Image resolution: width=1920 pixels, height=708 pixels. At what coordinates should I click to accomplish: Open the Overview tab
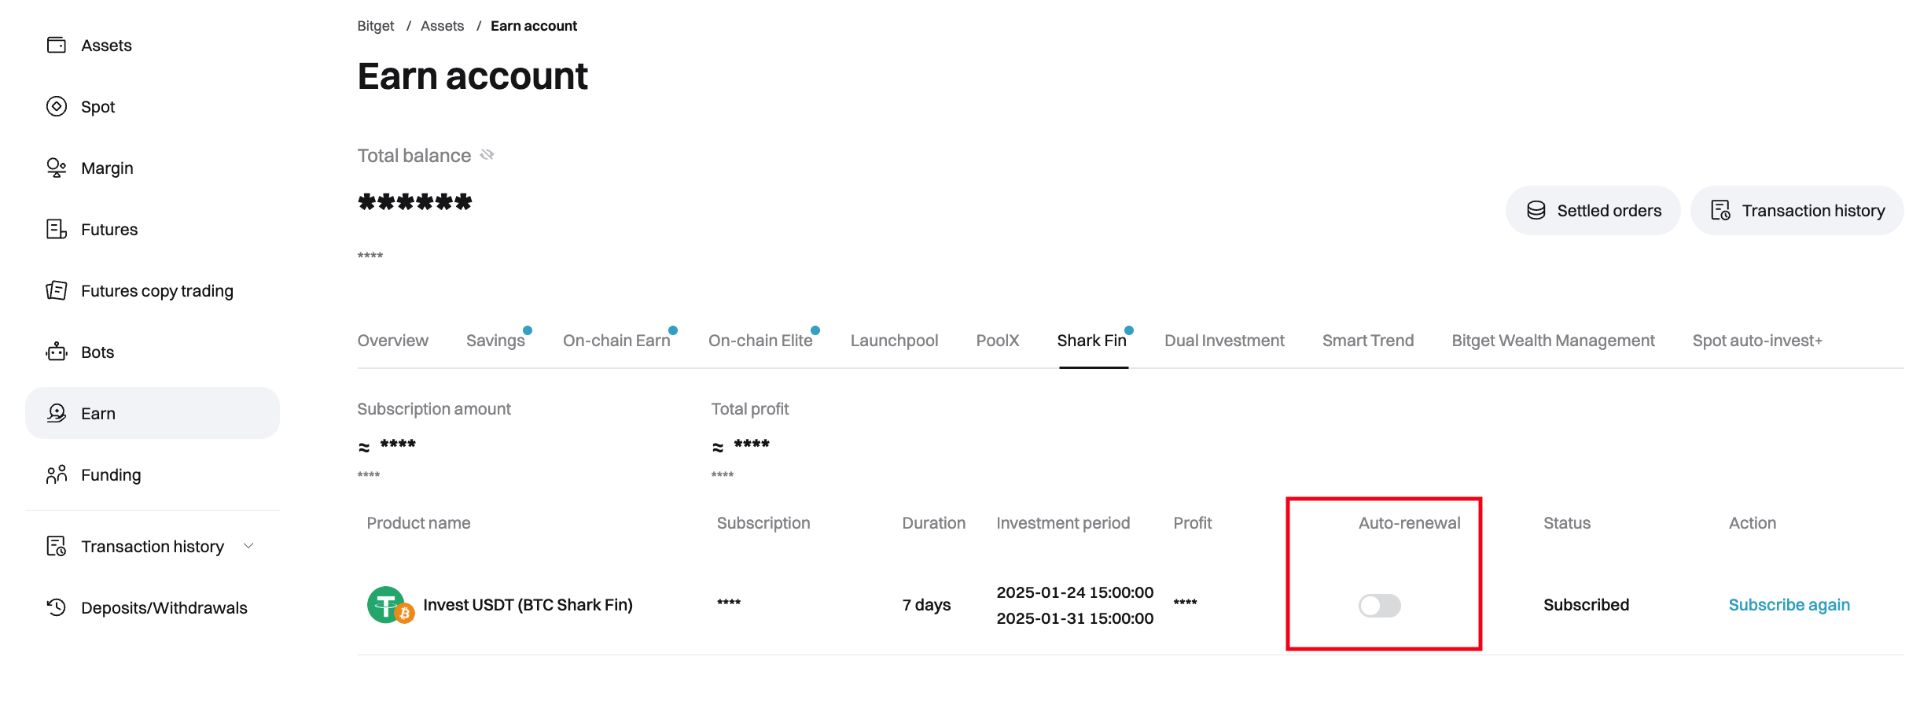pyautogui.click(x=393, y=341)
